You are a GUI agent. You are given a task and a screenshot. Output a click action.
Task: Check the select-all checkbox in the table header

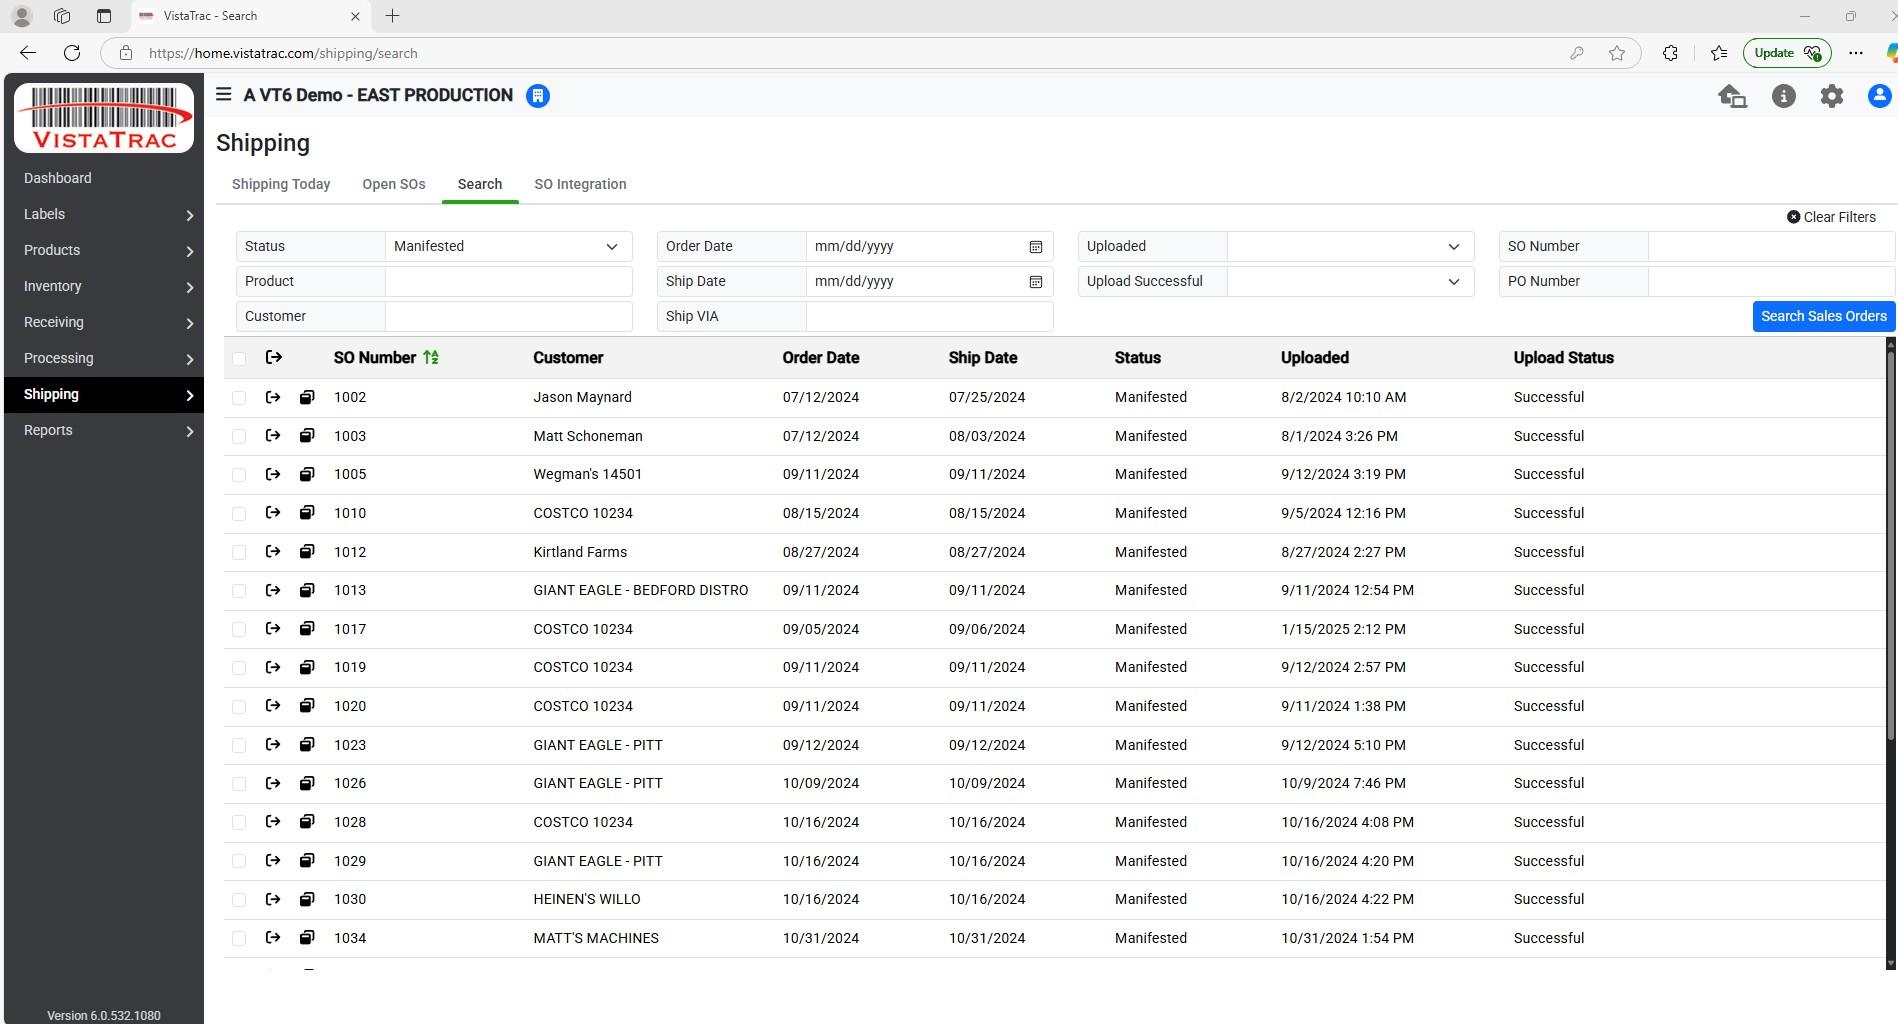pyautogui.click(x=239, y=358)
